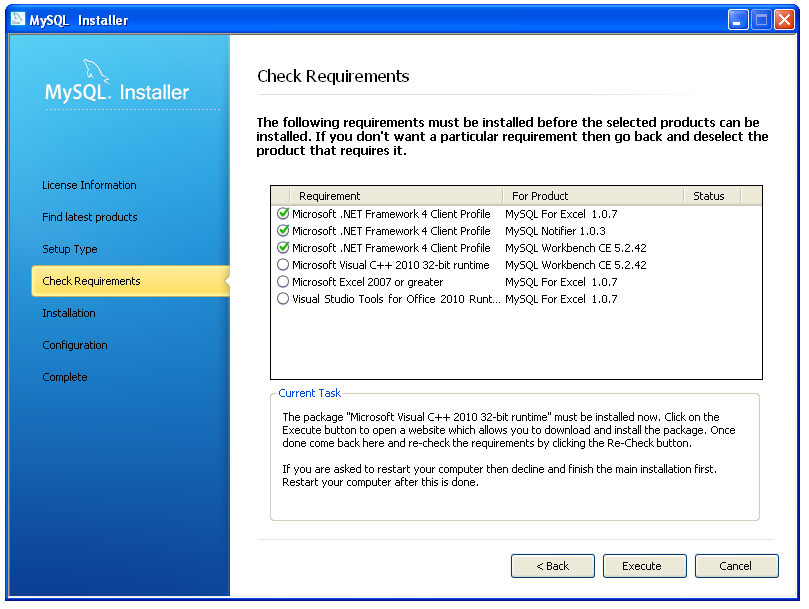Select the Check Requirements step
The width and height of the screenshot is (809, 609).
tap(131, 281)
